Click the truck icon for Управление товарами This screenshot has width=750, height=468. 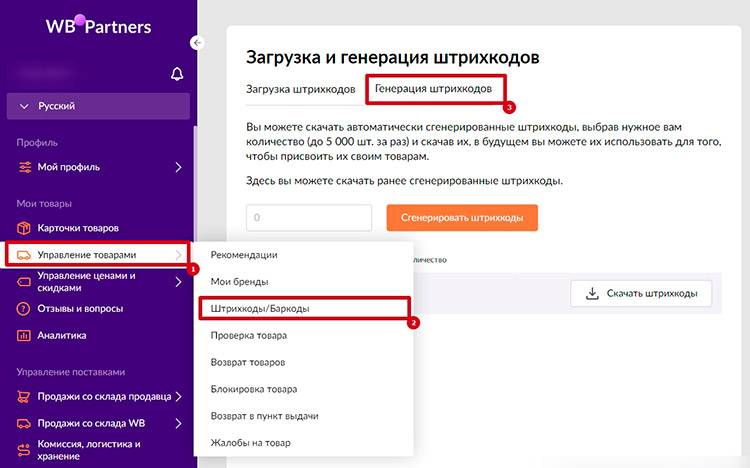click(x=23, y=255)
